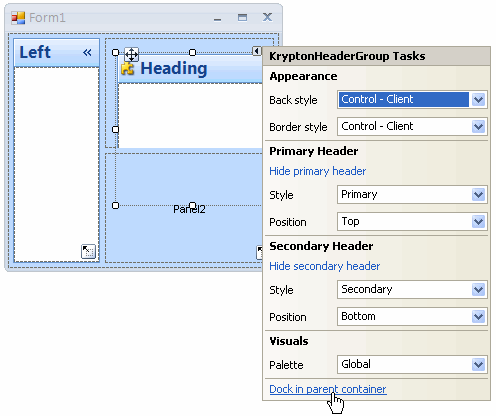This screenshot has width=496, height=416.
Task: Click the move handle icon on Heading group
Action: coord(131,54)
